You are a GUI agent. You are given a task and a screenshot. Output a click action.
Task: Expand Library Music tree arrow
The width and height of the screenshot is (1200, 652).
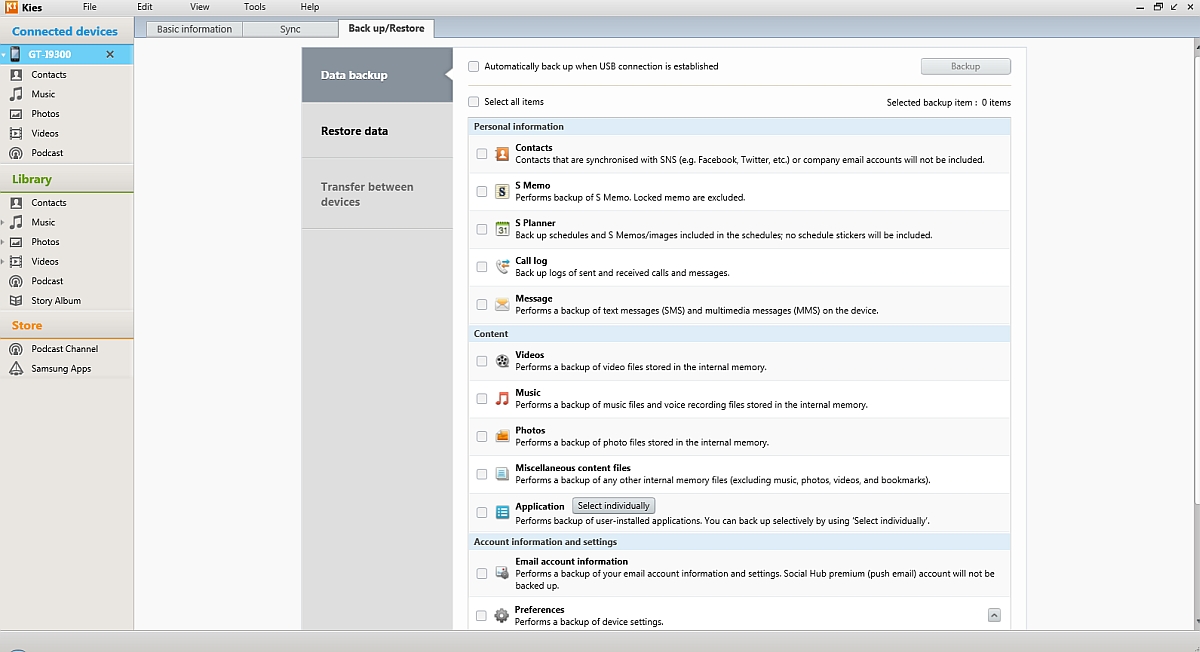(3, 222)
